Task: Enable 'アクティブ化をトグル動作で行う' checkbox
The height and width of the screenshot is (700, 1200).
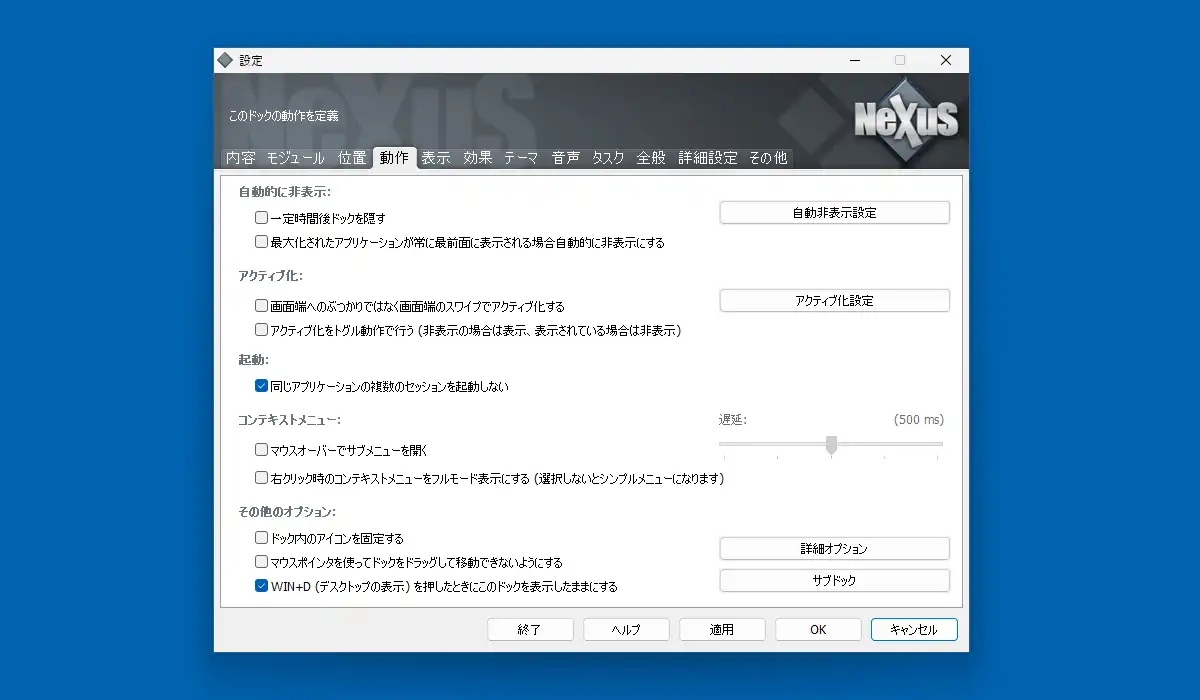Action: [x=261, y=330]
